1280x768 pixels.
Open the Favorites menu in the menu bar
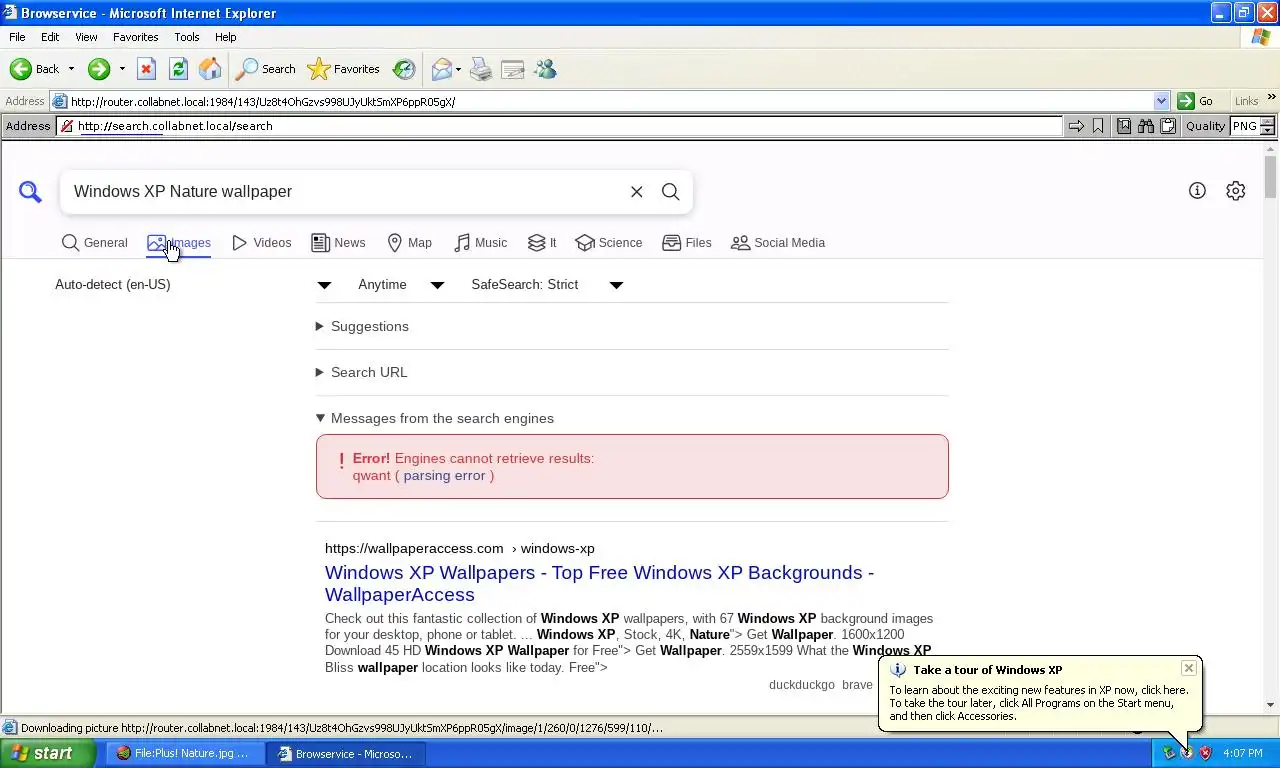(135, 37)
